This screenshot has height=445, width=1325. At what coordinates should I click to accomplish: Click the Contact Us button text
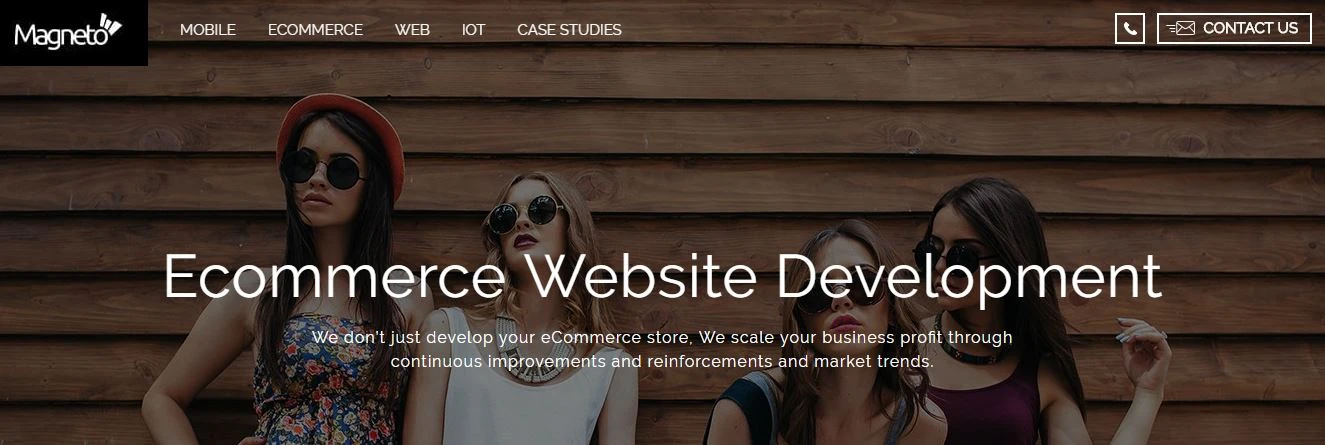(x=1250, y=29)
